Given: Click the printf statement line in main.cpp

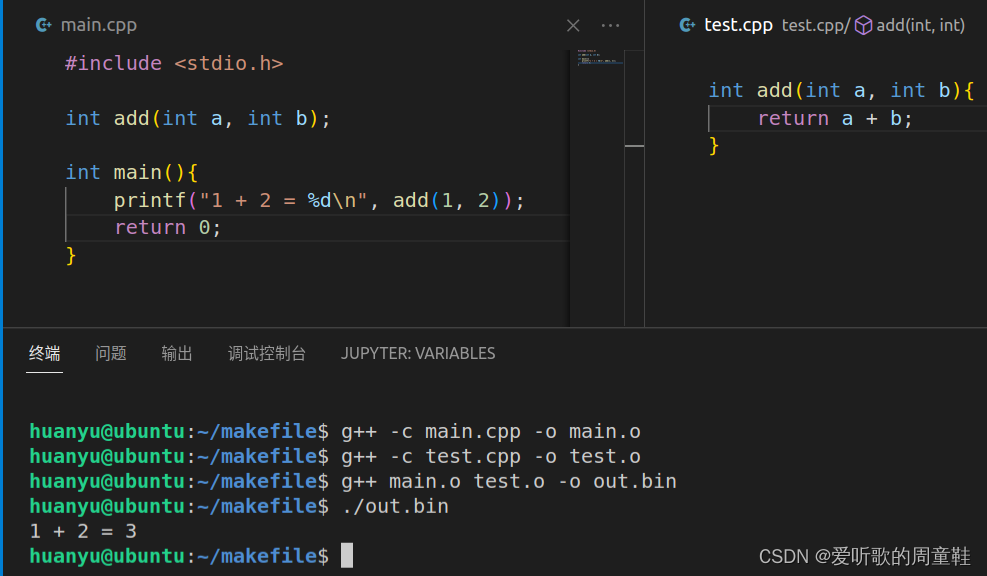Looking at the screenshot, I should coord(319,201).
